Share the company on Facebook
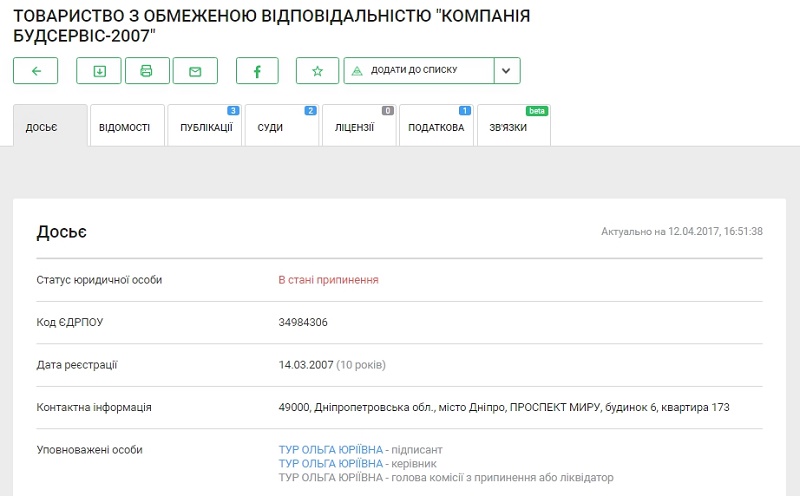The width and height of the screenshot is (800, 496). [257, 71]
